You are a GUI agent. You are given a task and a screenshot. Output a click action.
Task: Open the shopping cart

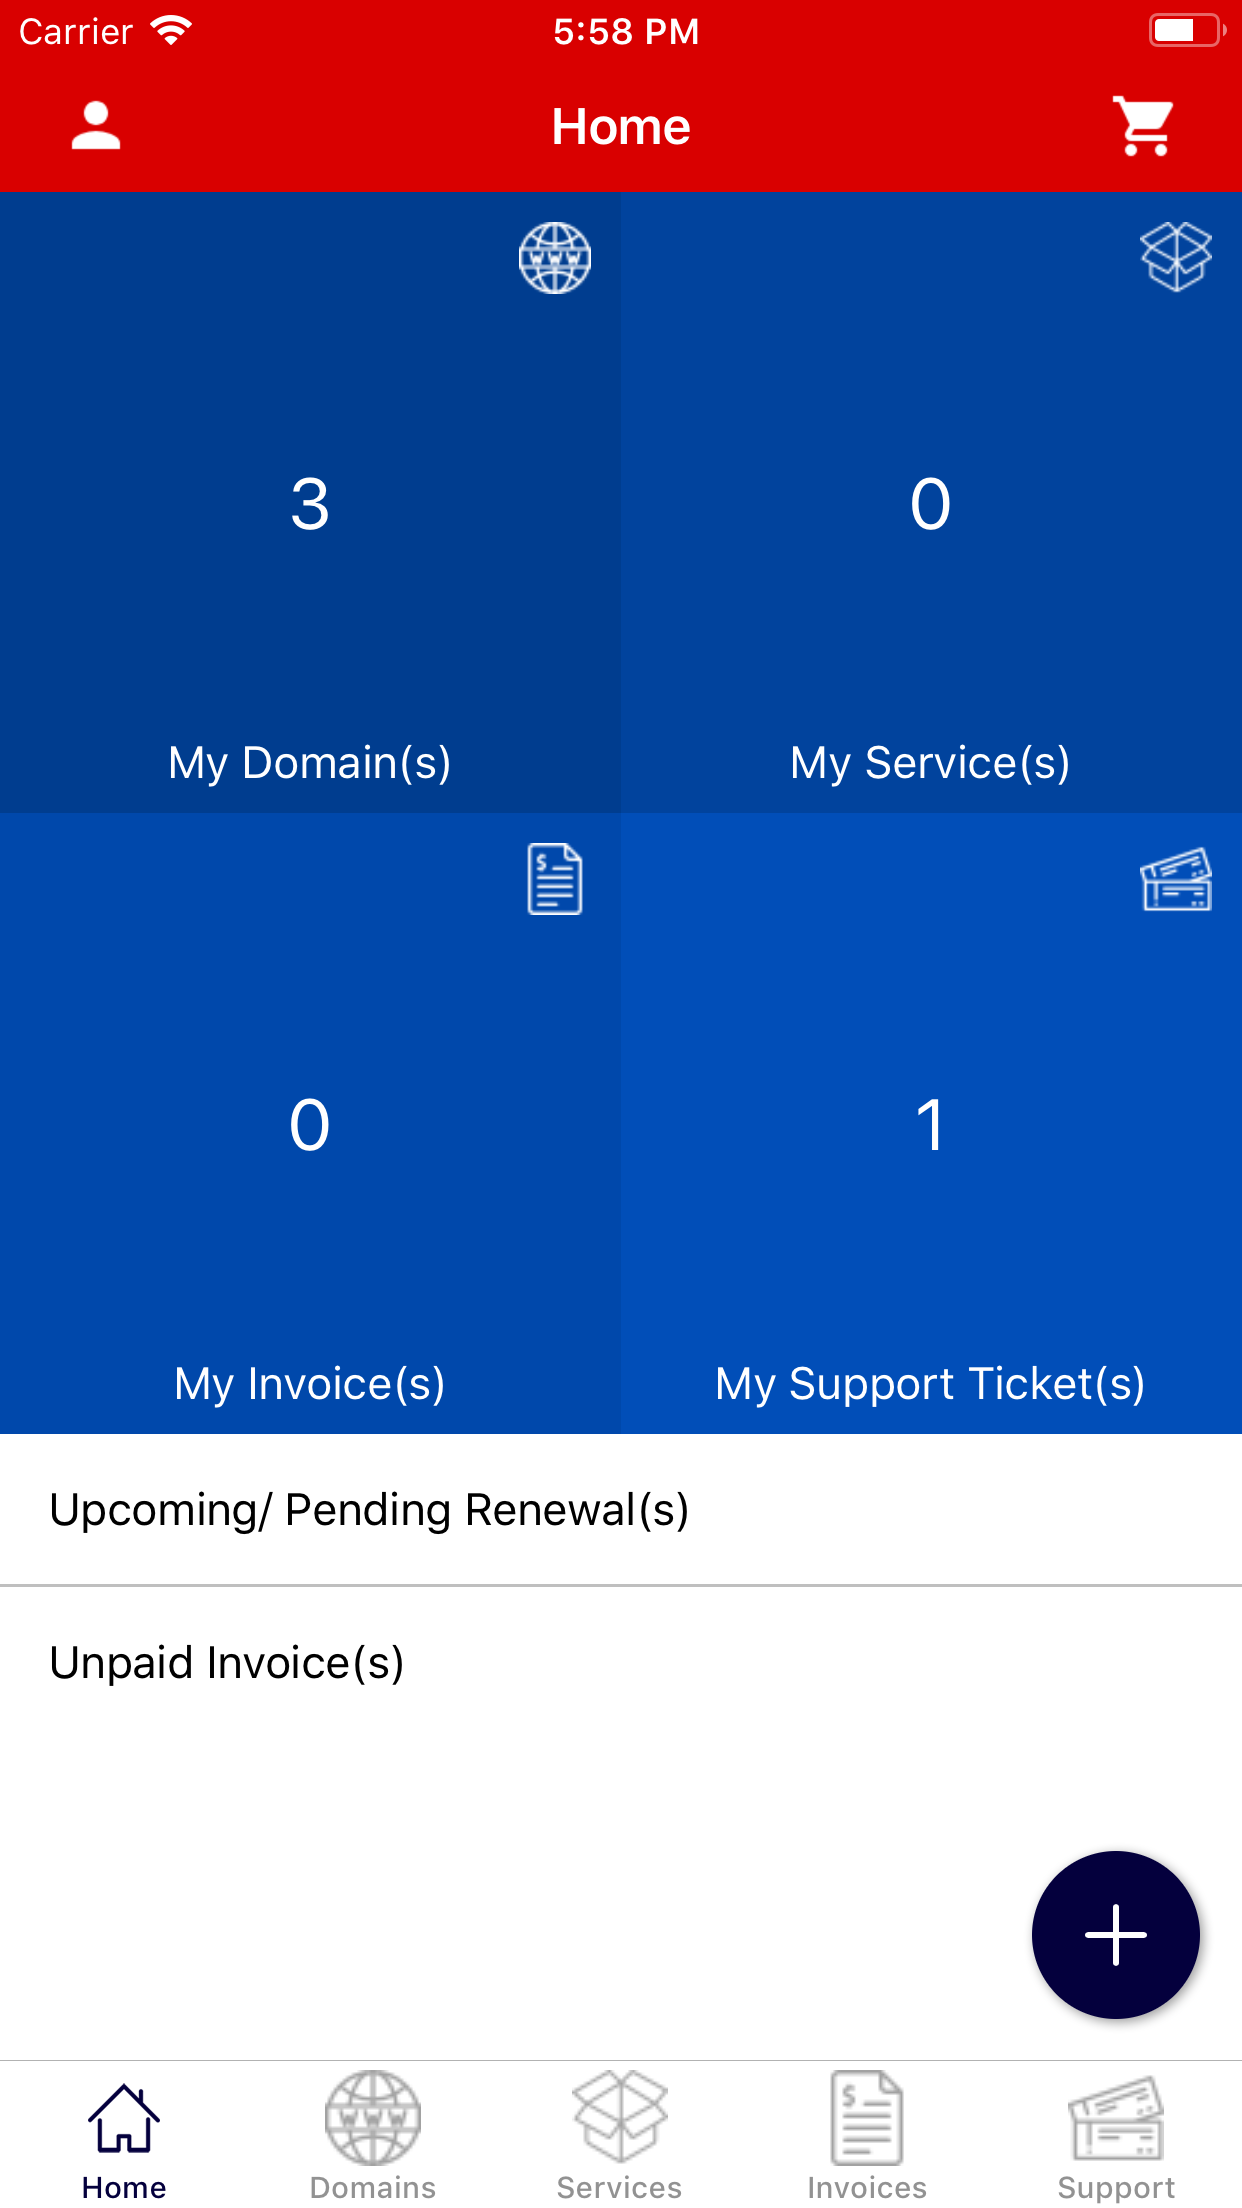click(1144, 126)
